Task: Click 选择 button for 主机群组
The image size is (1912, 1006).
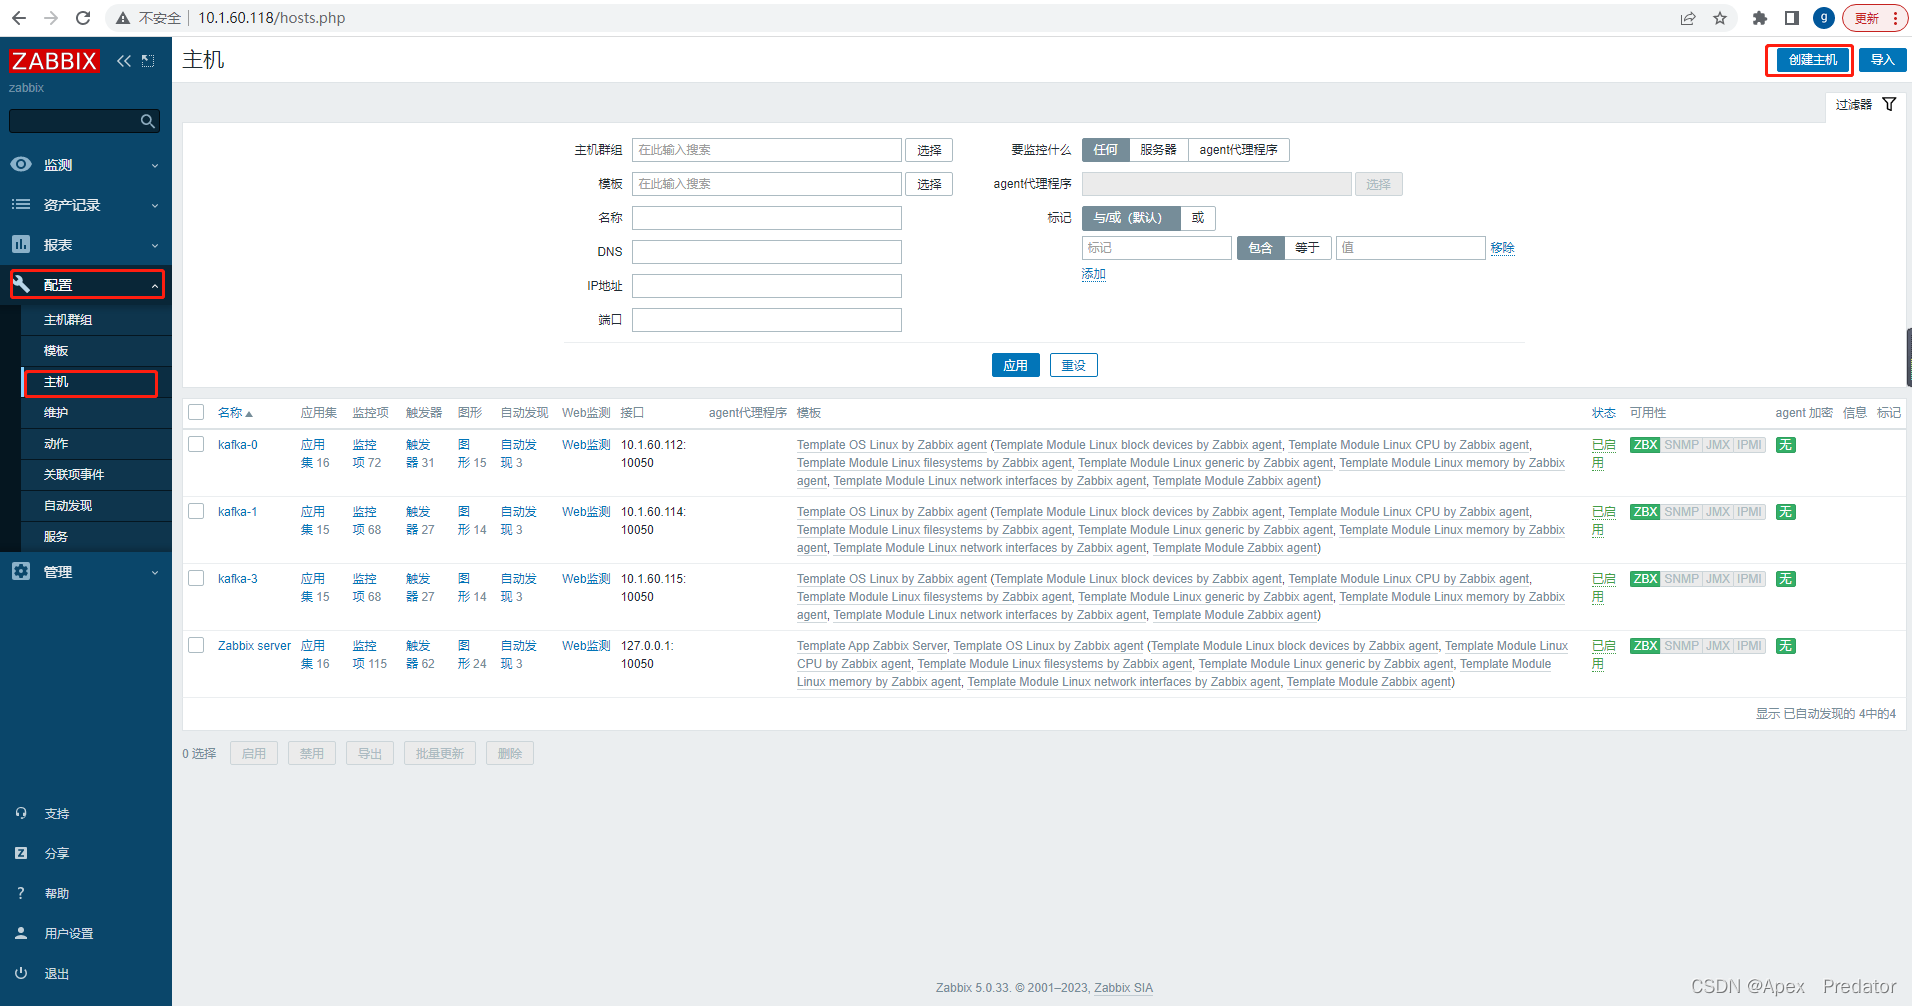Action: [x=929, y=150]
